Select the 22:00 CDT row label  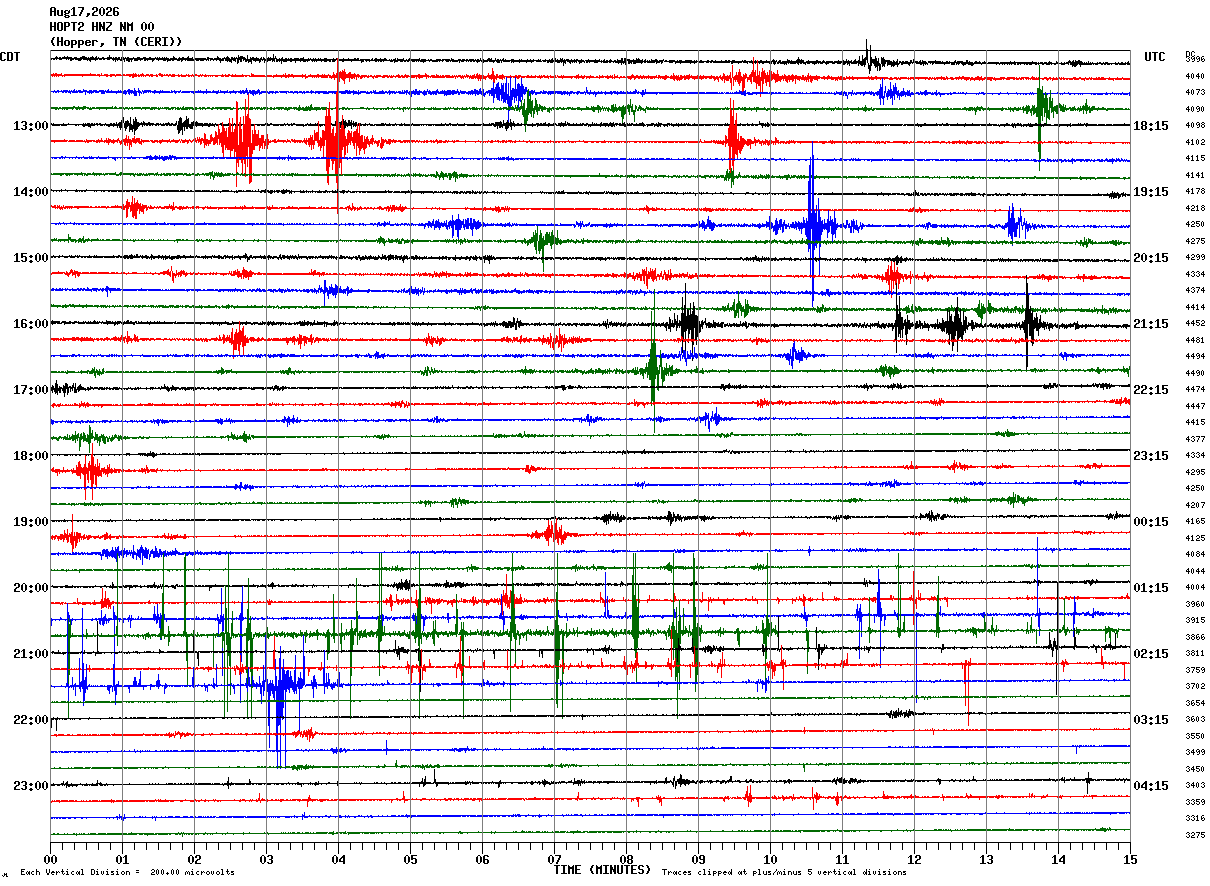(x=30, y=720)
